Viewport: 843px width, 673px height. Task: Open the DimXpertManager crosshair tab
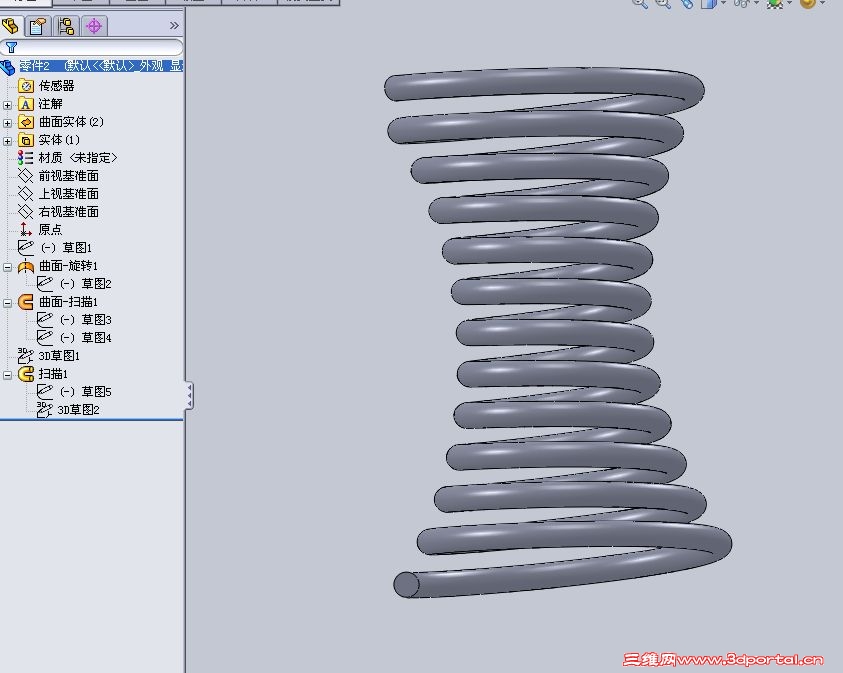click(94, 26)
